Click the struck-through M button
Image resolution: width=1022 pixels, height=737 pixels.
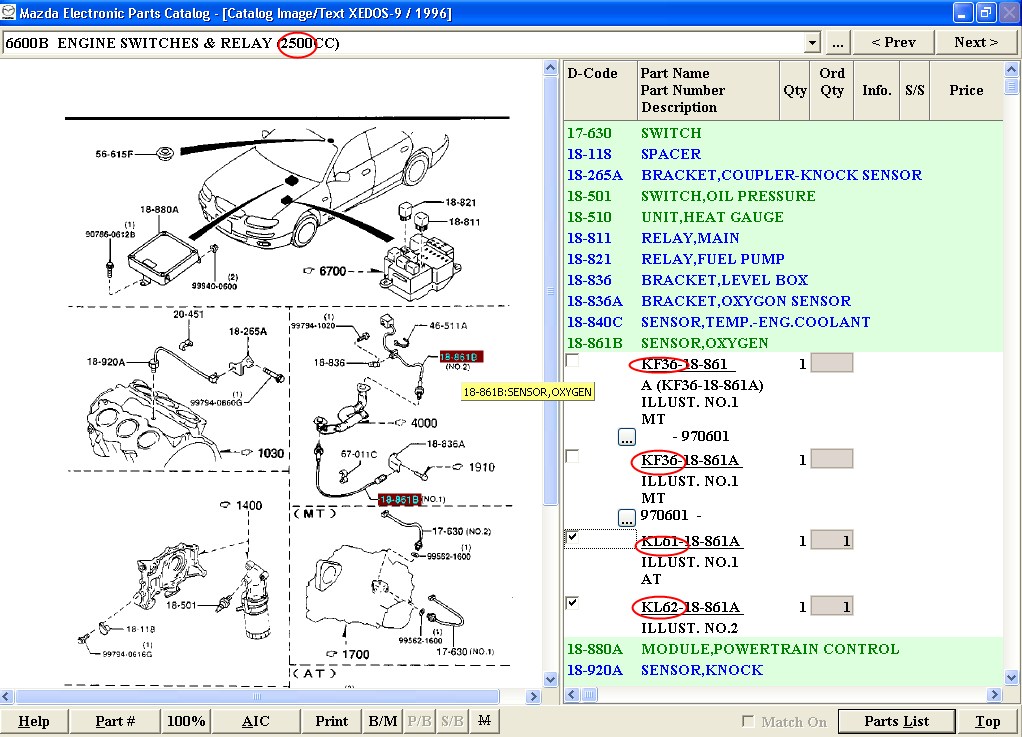coord(484,721)
